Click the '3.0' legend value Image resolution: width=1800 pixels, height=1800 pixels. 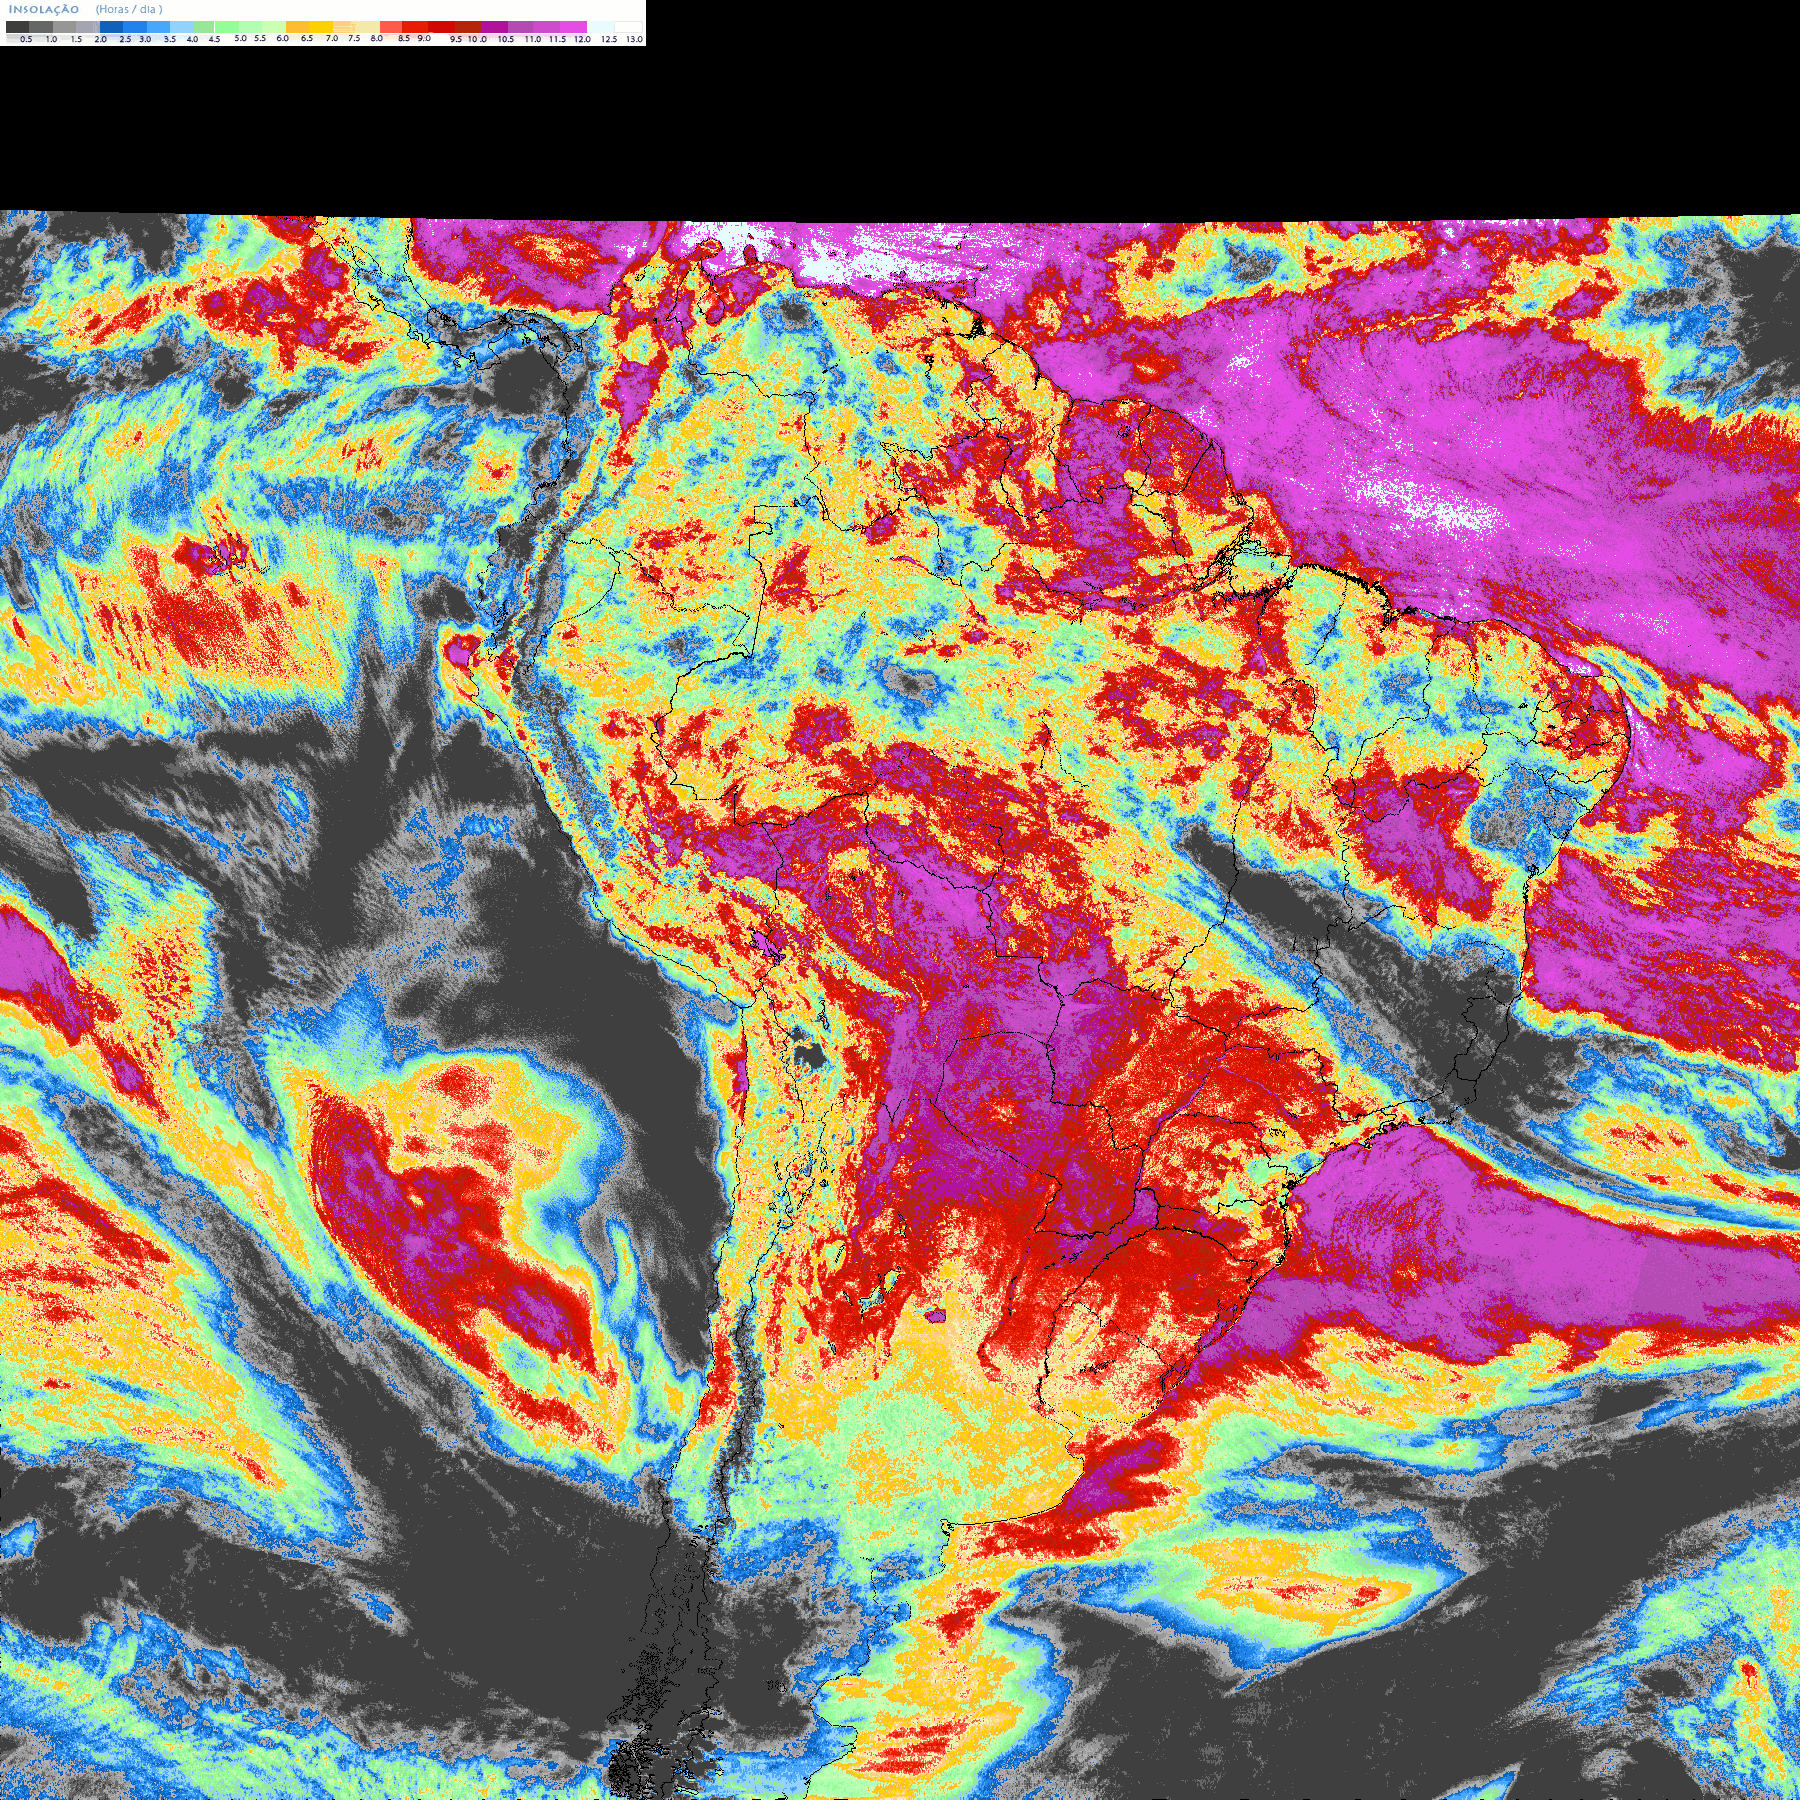[x=145, y=39]
